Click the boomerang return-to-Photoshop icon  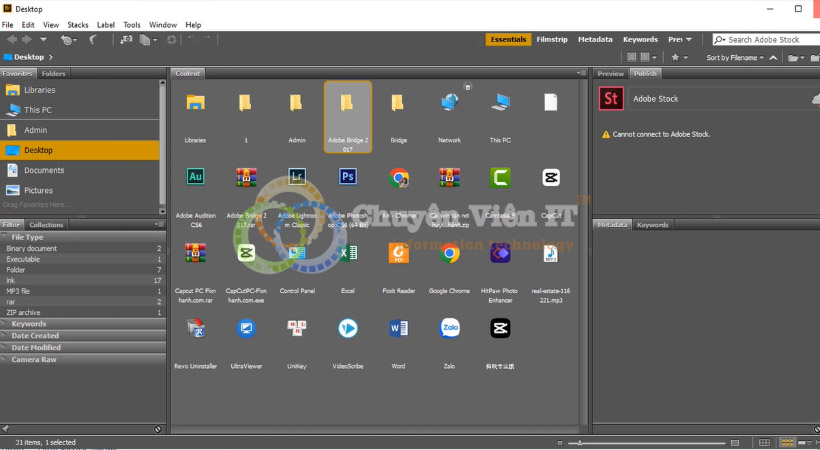coord(93,40)
